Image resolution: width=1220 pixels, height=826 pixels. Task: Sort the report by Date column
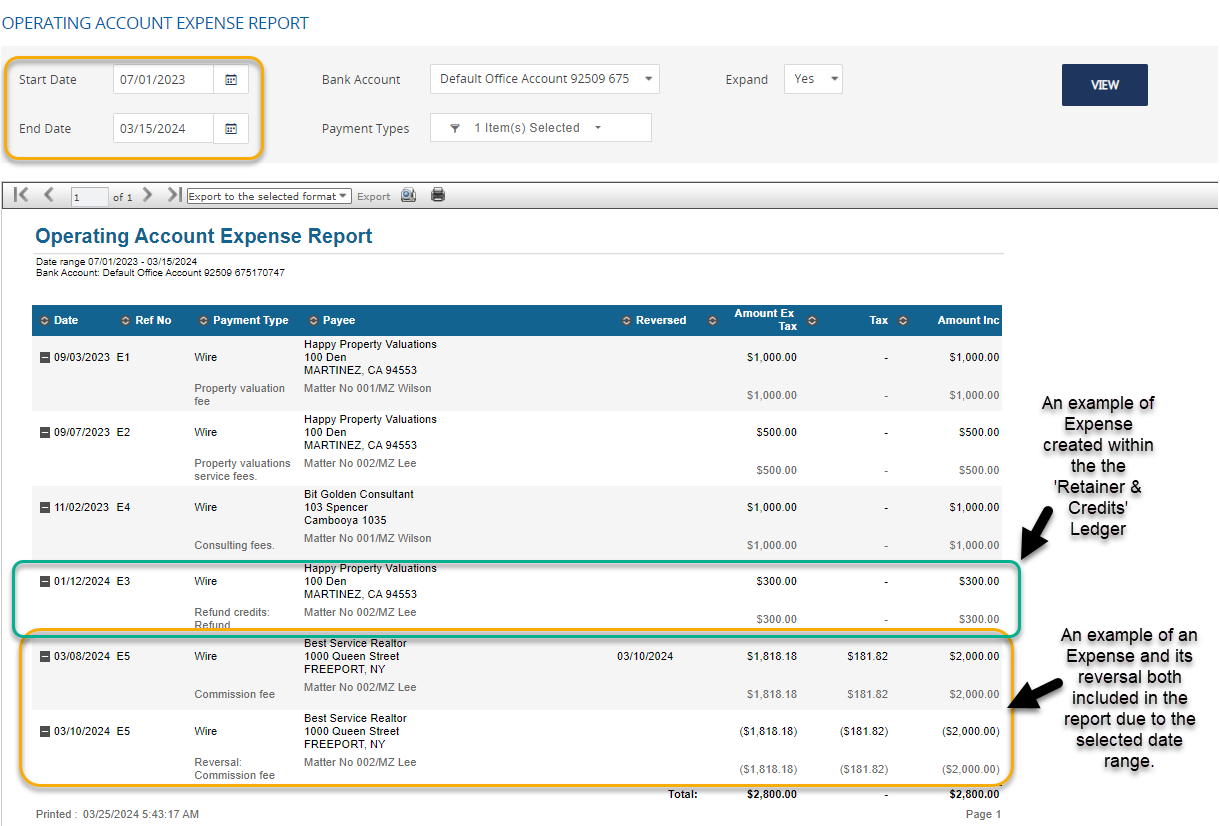tap(57, 320)
